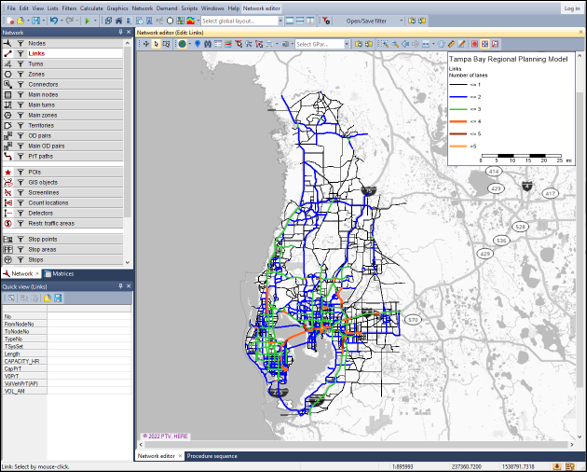Toggle the filter icon beside Nodes
The height and width of the screenshot is (472, 587).
21,43
